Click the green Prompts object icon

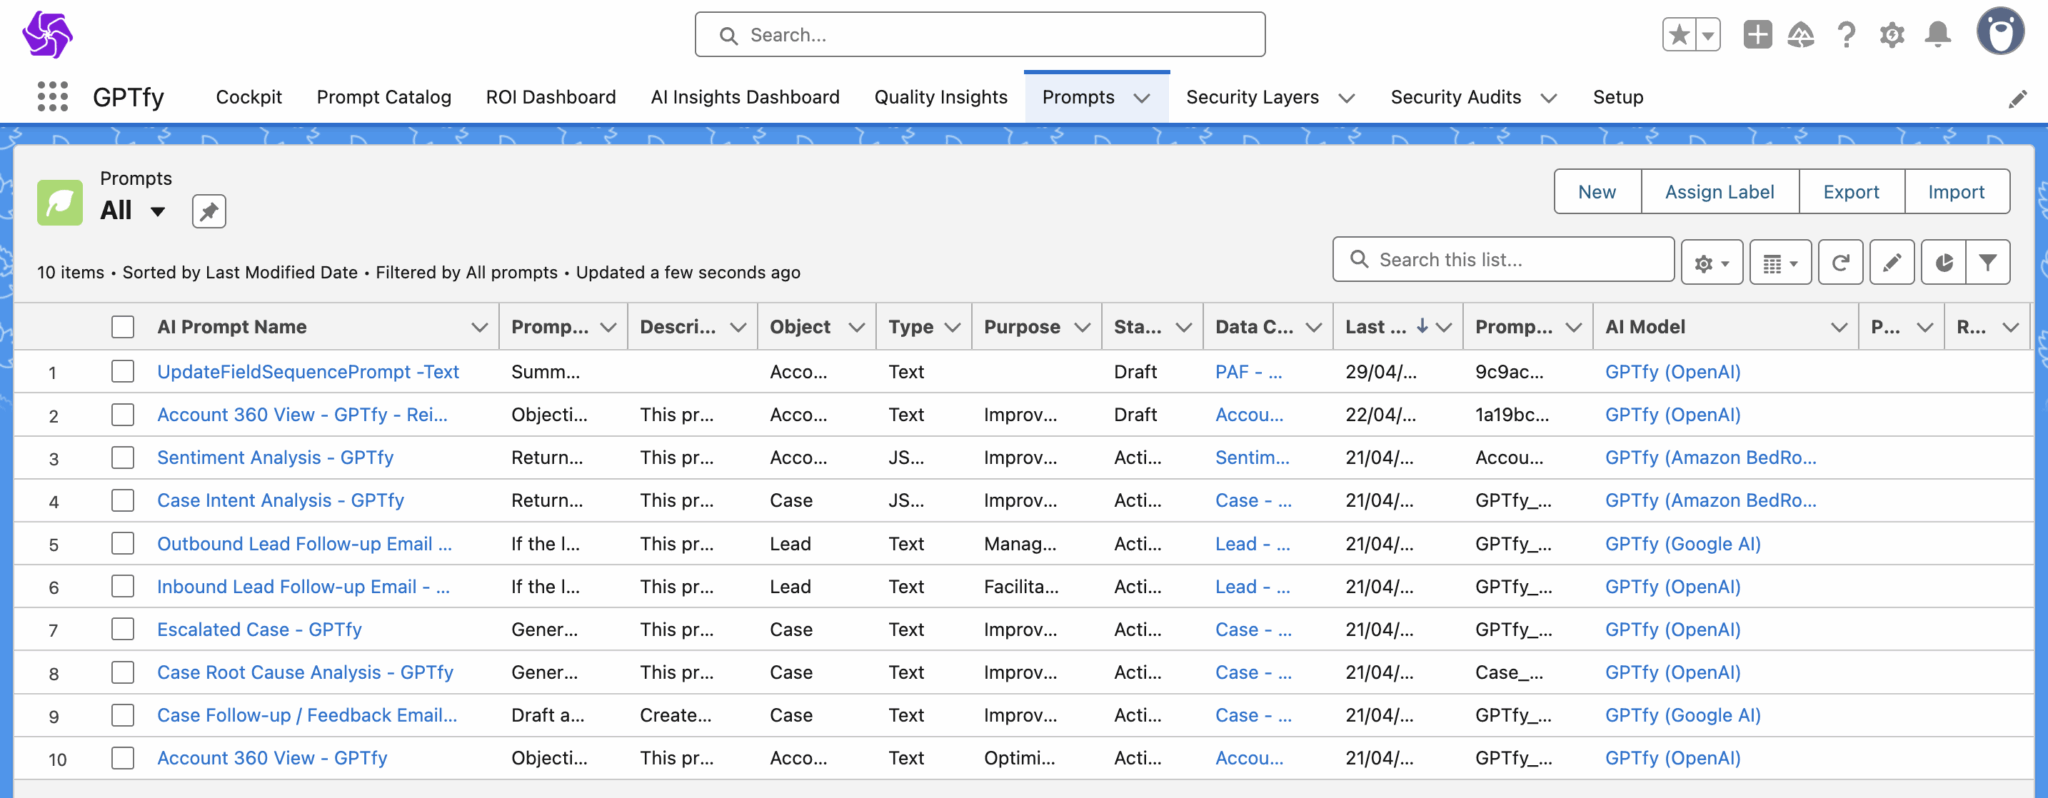pyautogui.click(x=60, y=202)
